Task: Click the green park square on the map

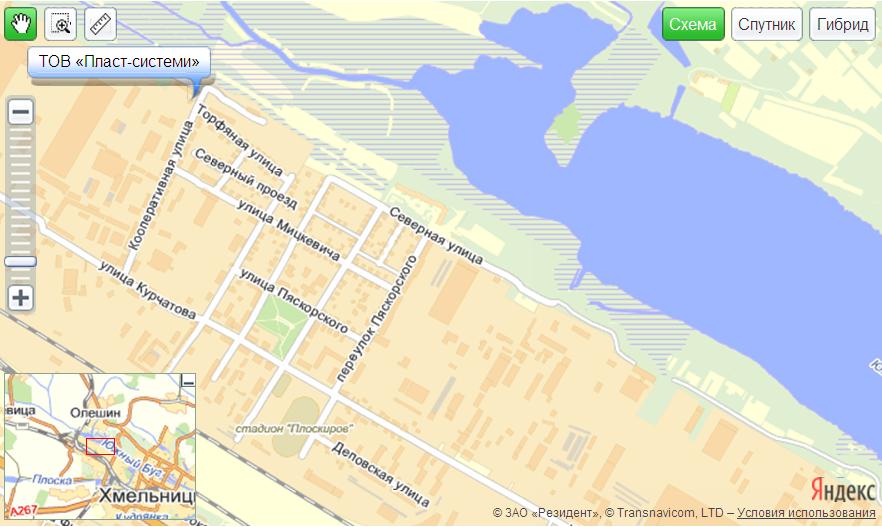Action: pyautogui.click(x=282, y=325)
